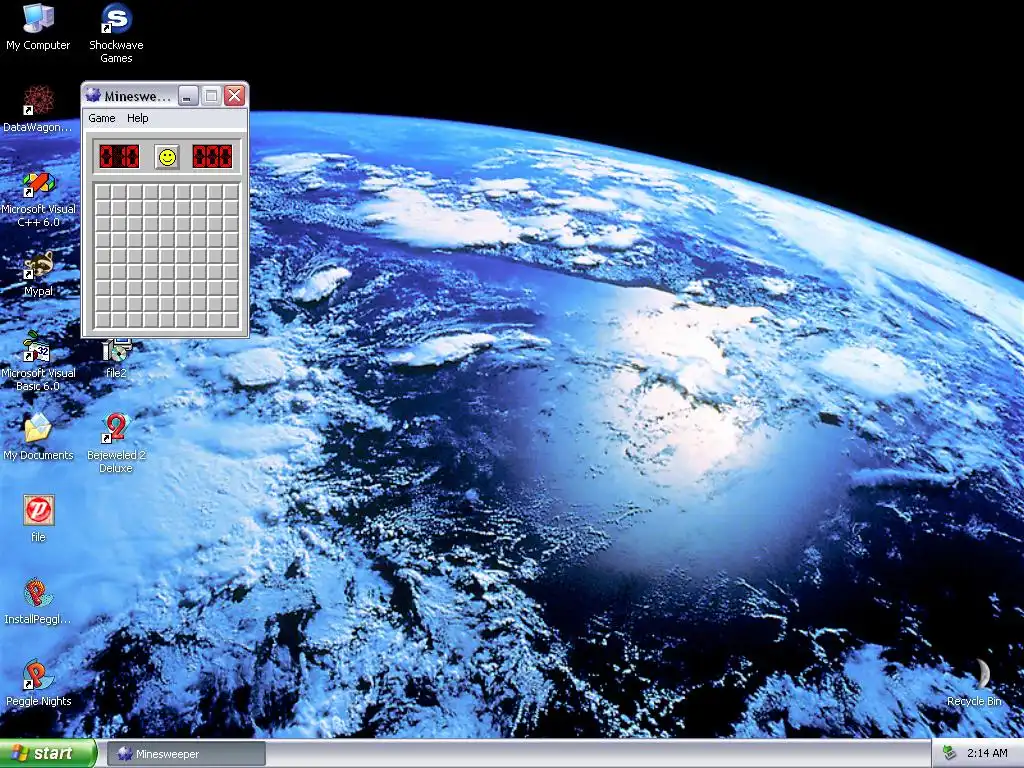Viewport: 1024px width, 768px height.
Task: Click the Minesweeper mine counter display
Action: click(119, 157)
